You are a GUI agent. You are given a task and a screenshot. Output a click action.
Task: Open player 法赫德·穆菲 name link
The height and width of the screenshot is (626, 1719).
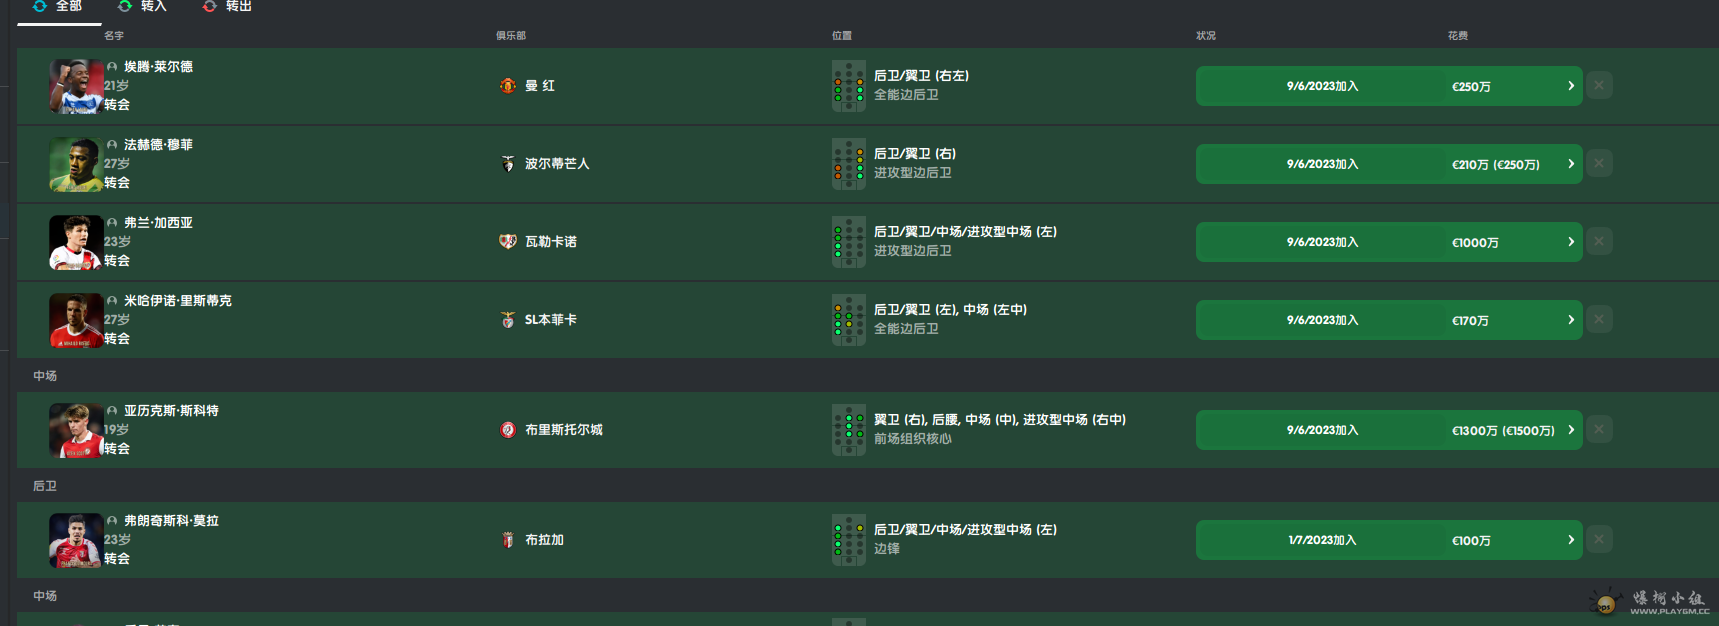pyautogui.click(x=158, y=145)
